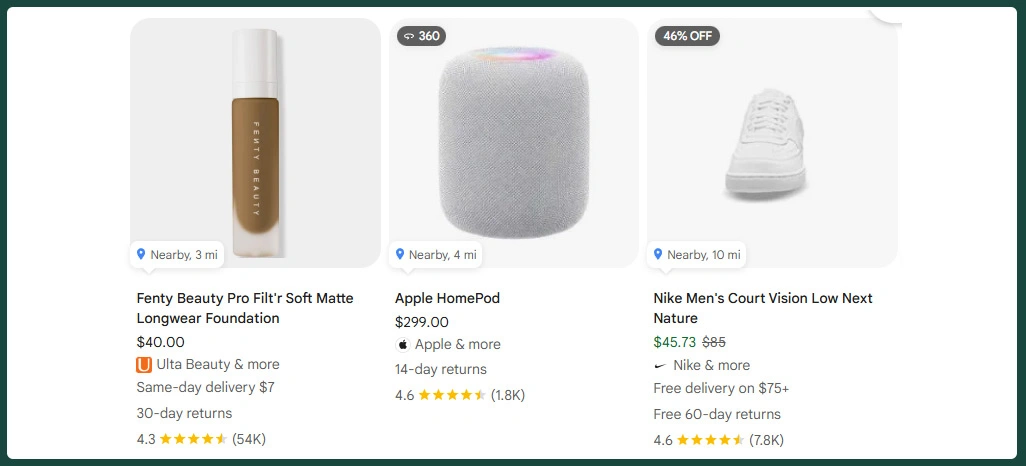Click the 46% OFF discount badge
This screenshot has width=1026, height=466.
click(687, 36)
